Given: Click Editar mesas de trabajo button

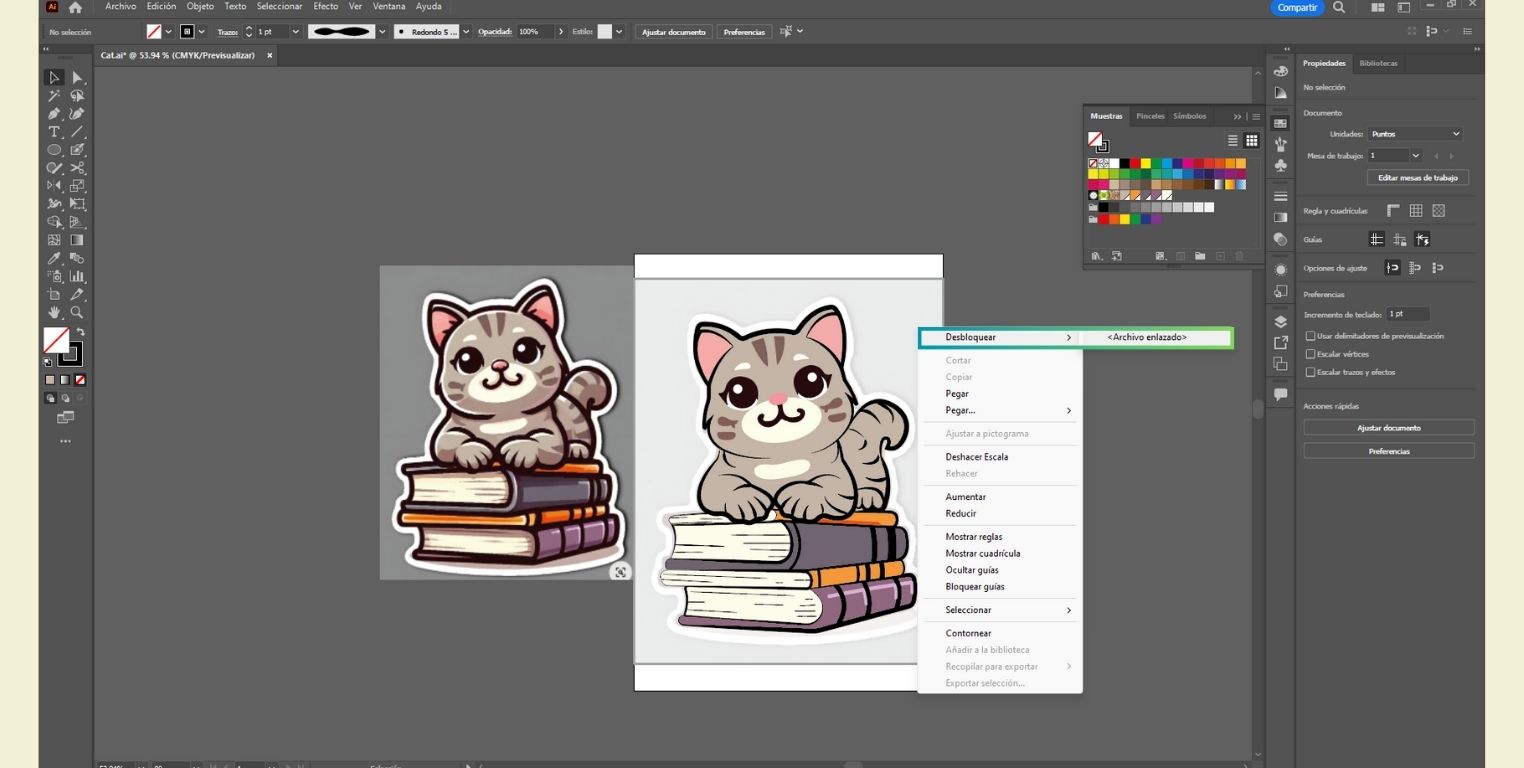Looking at the screenshot, I should (1417, 178).
